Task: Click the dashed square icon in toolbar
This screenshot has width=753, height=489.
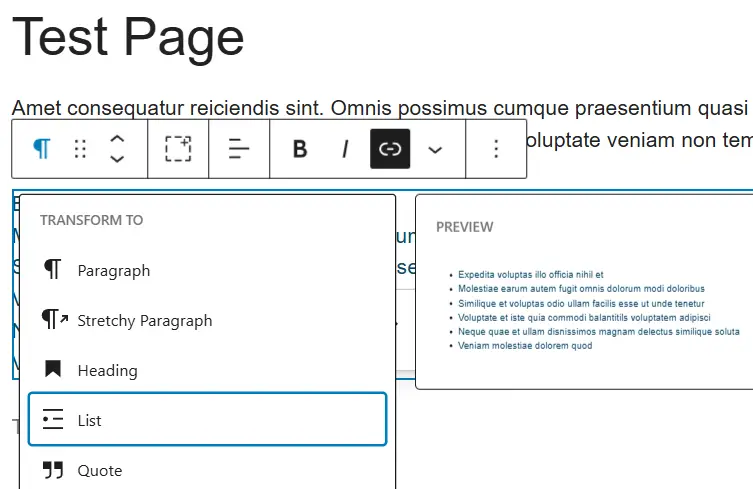Action: click(178, 149)
